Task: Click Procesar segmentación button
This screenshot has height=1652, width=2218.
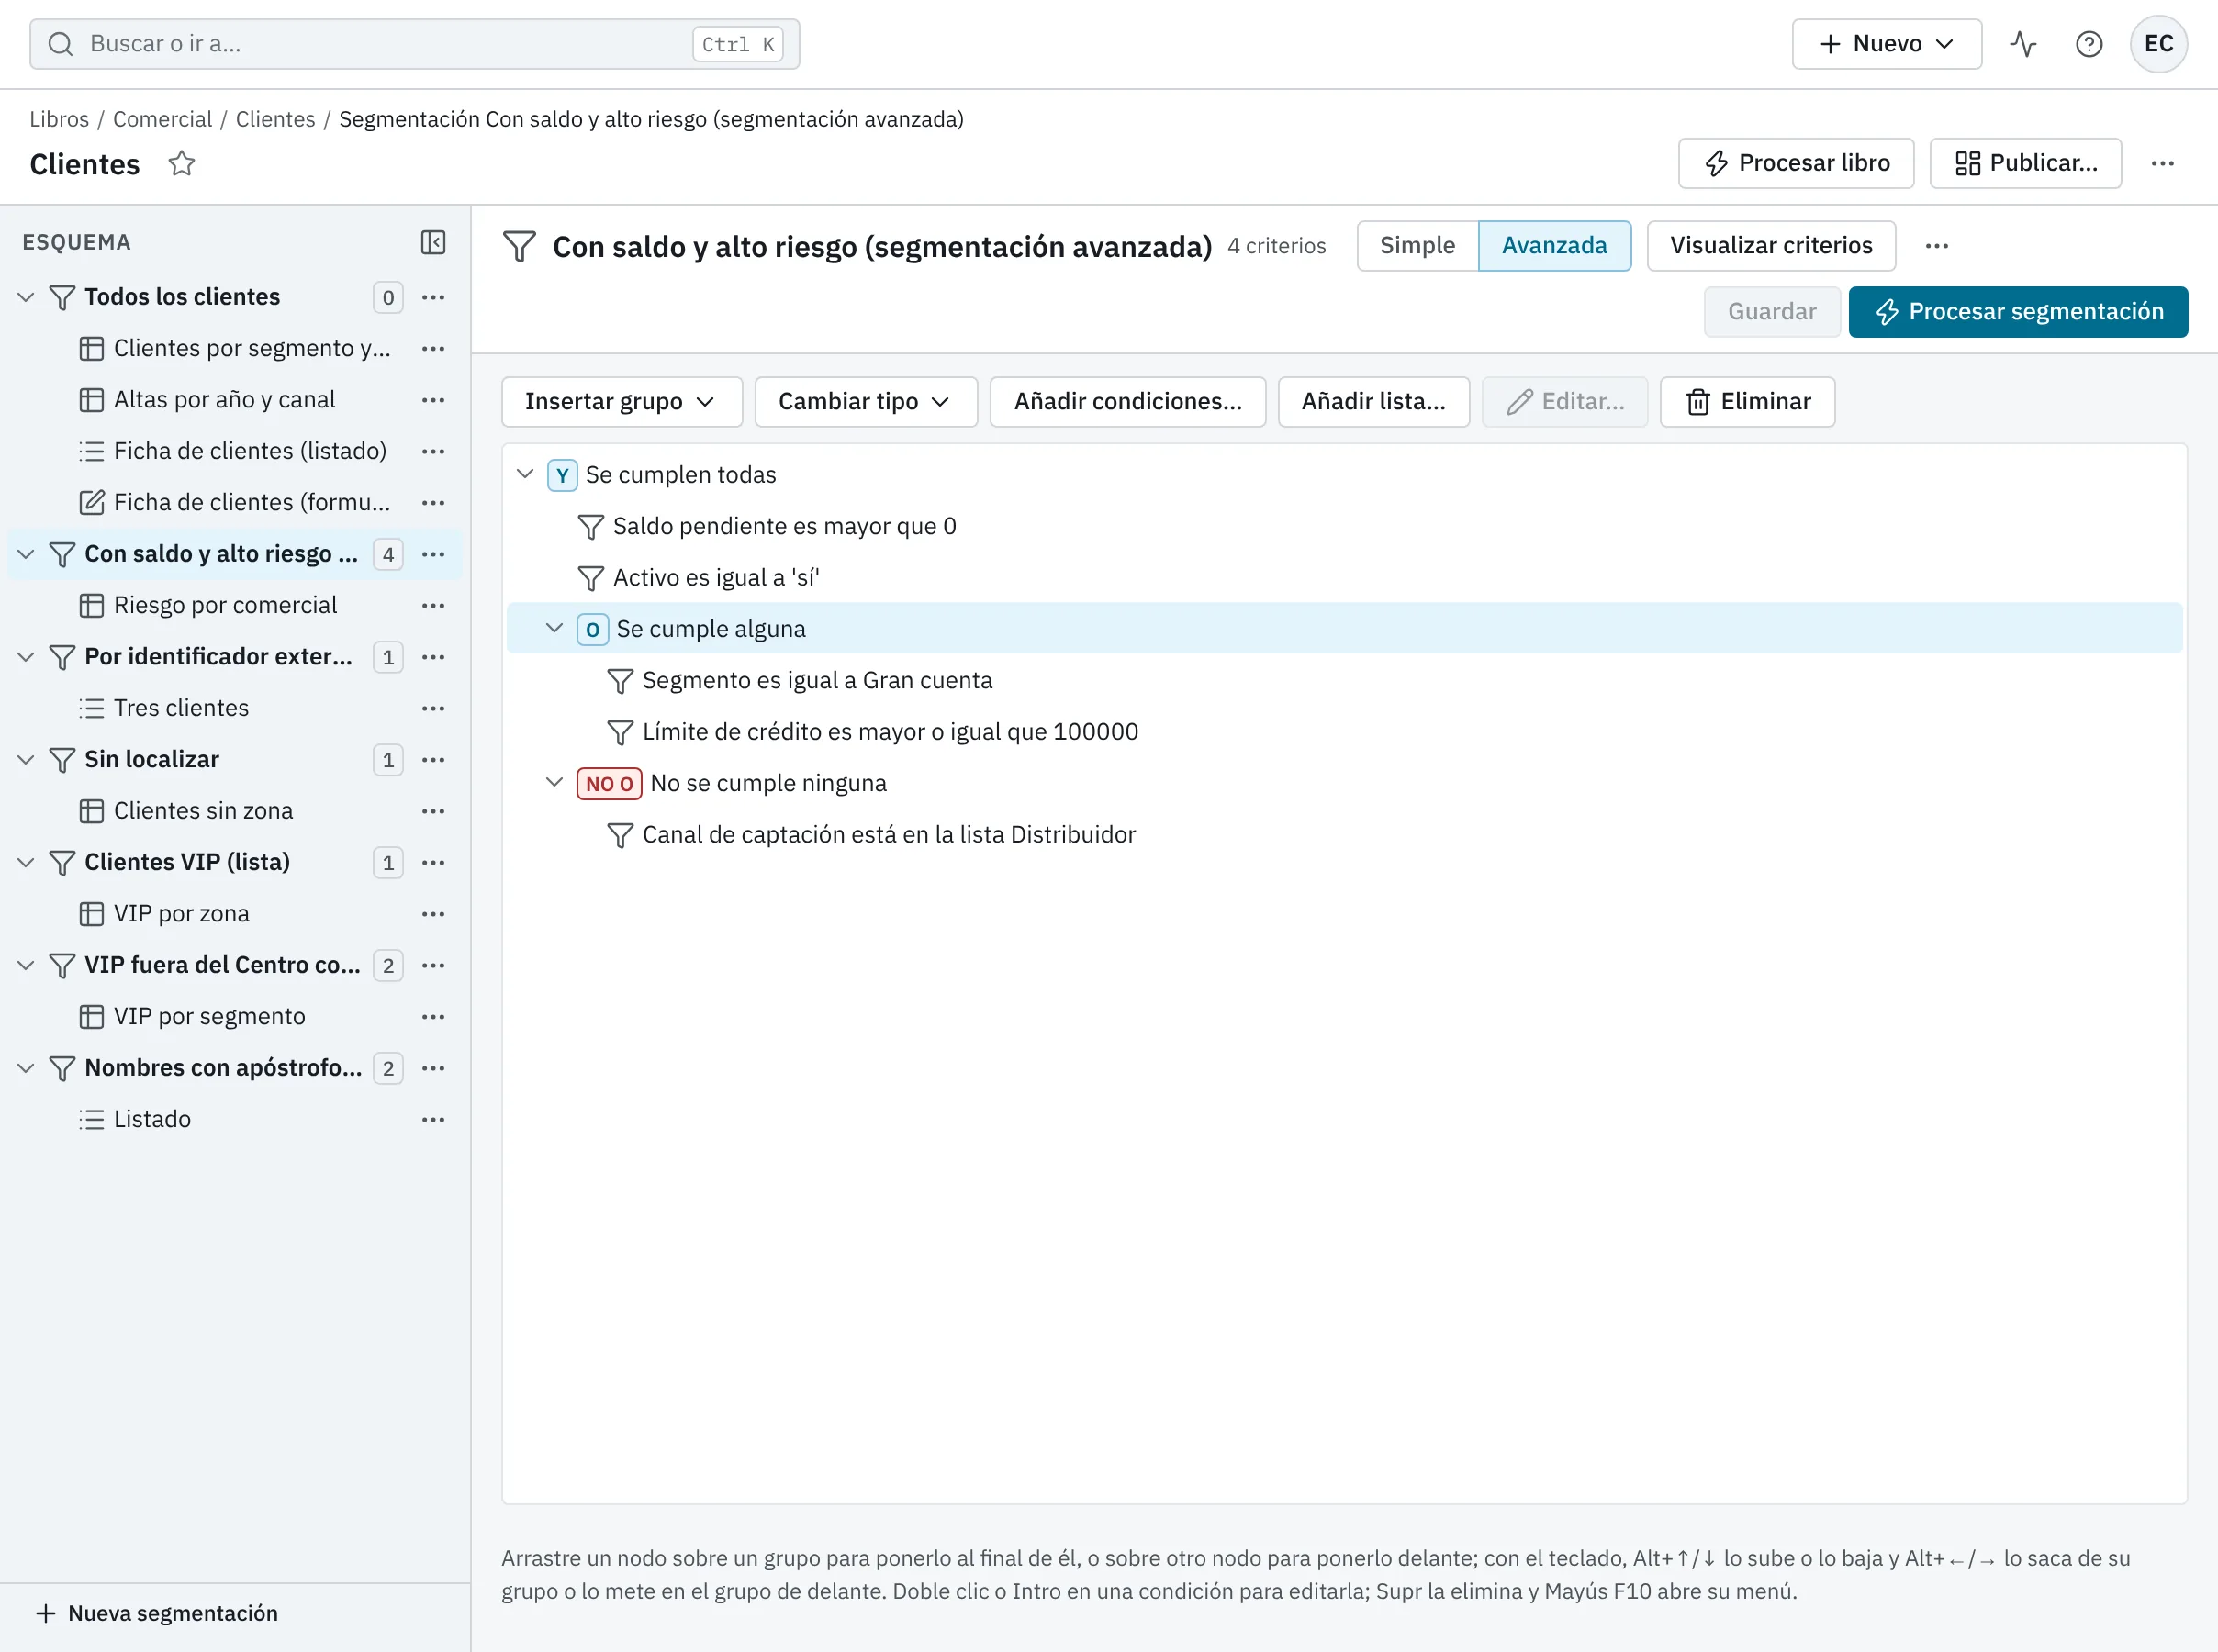Action: (2017, 312)
